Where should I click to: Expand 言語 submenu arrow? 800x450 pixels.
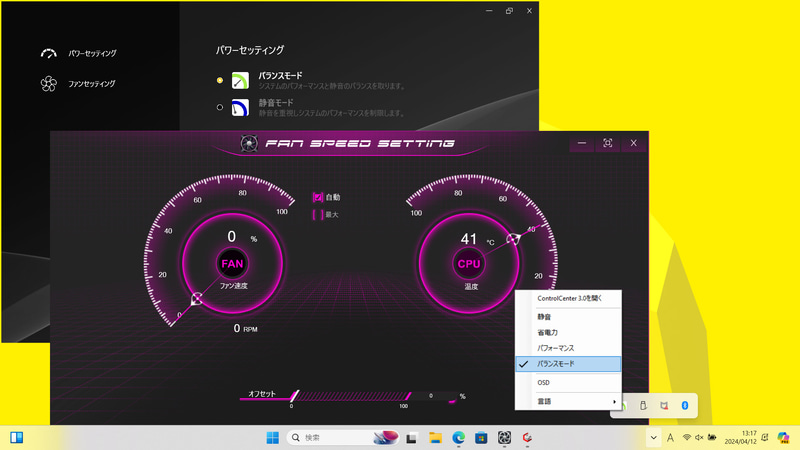point(614,402)
